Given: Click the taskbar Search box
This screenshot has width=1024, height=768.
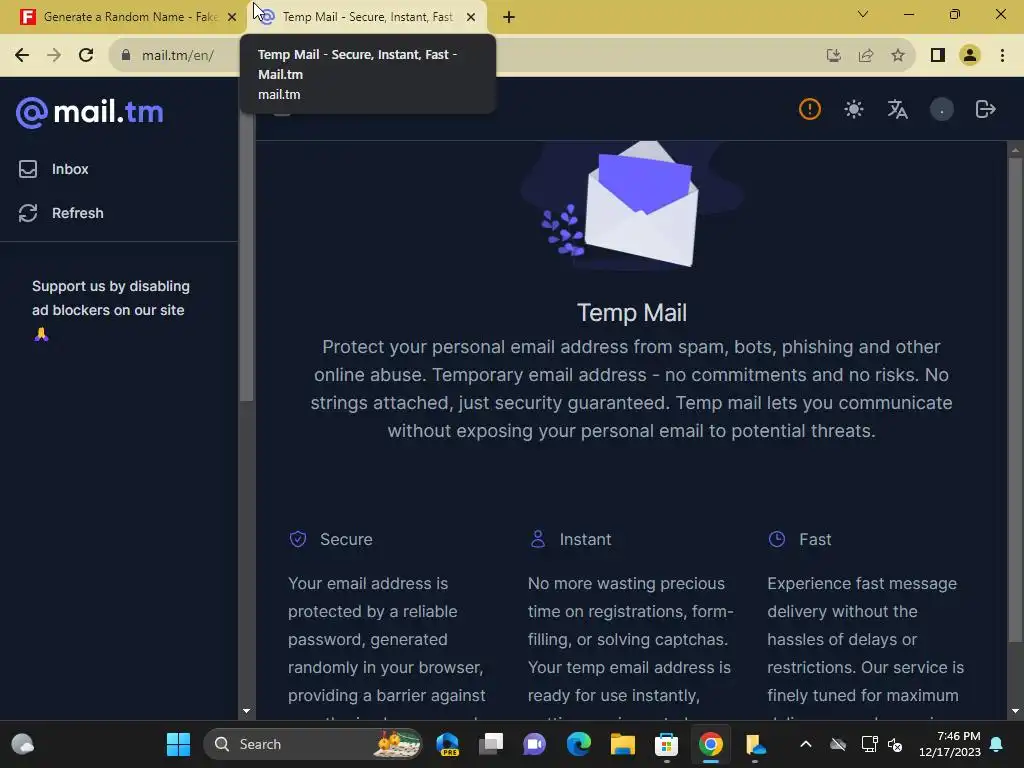Looking at the screenshot, I should pyautogui.click(x=313, y=744).
